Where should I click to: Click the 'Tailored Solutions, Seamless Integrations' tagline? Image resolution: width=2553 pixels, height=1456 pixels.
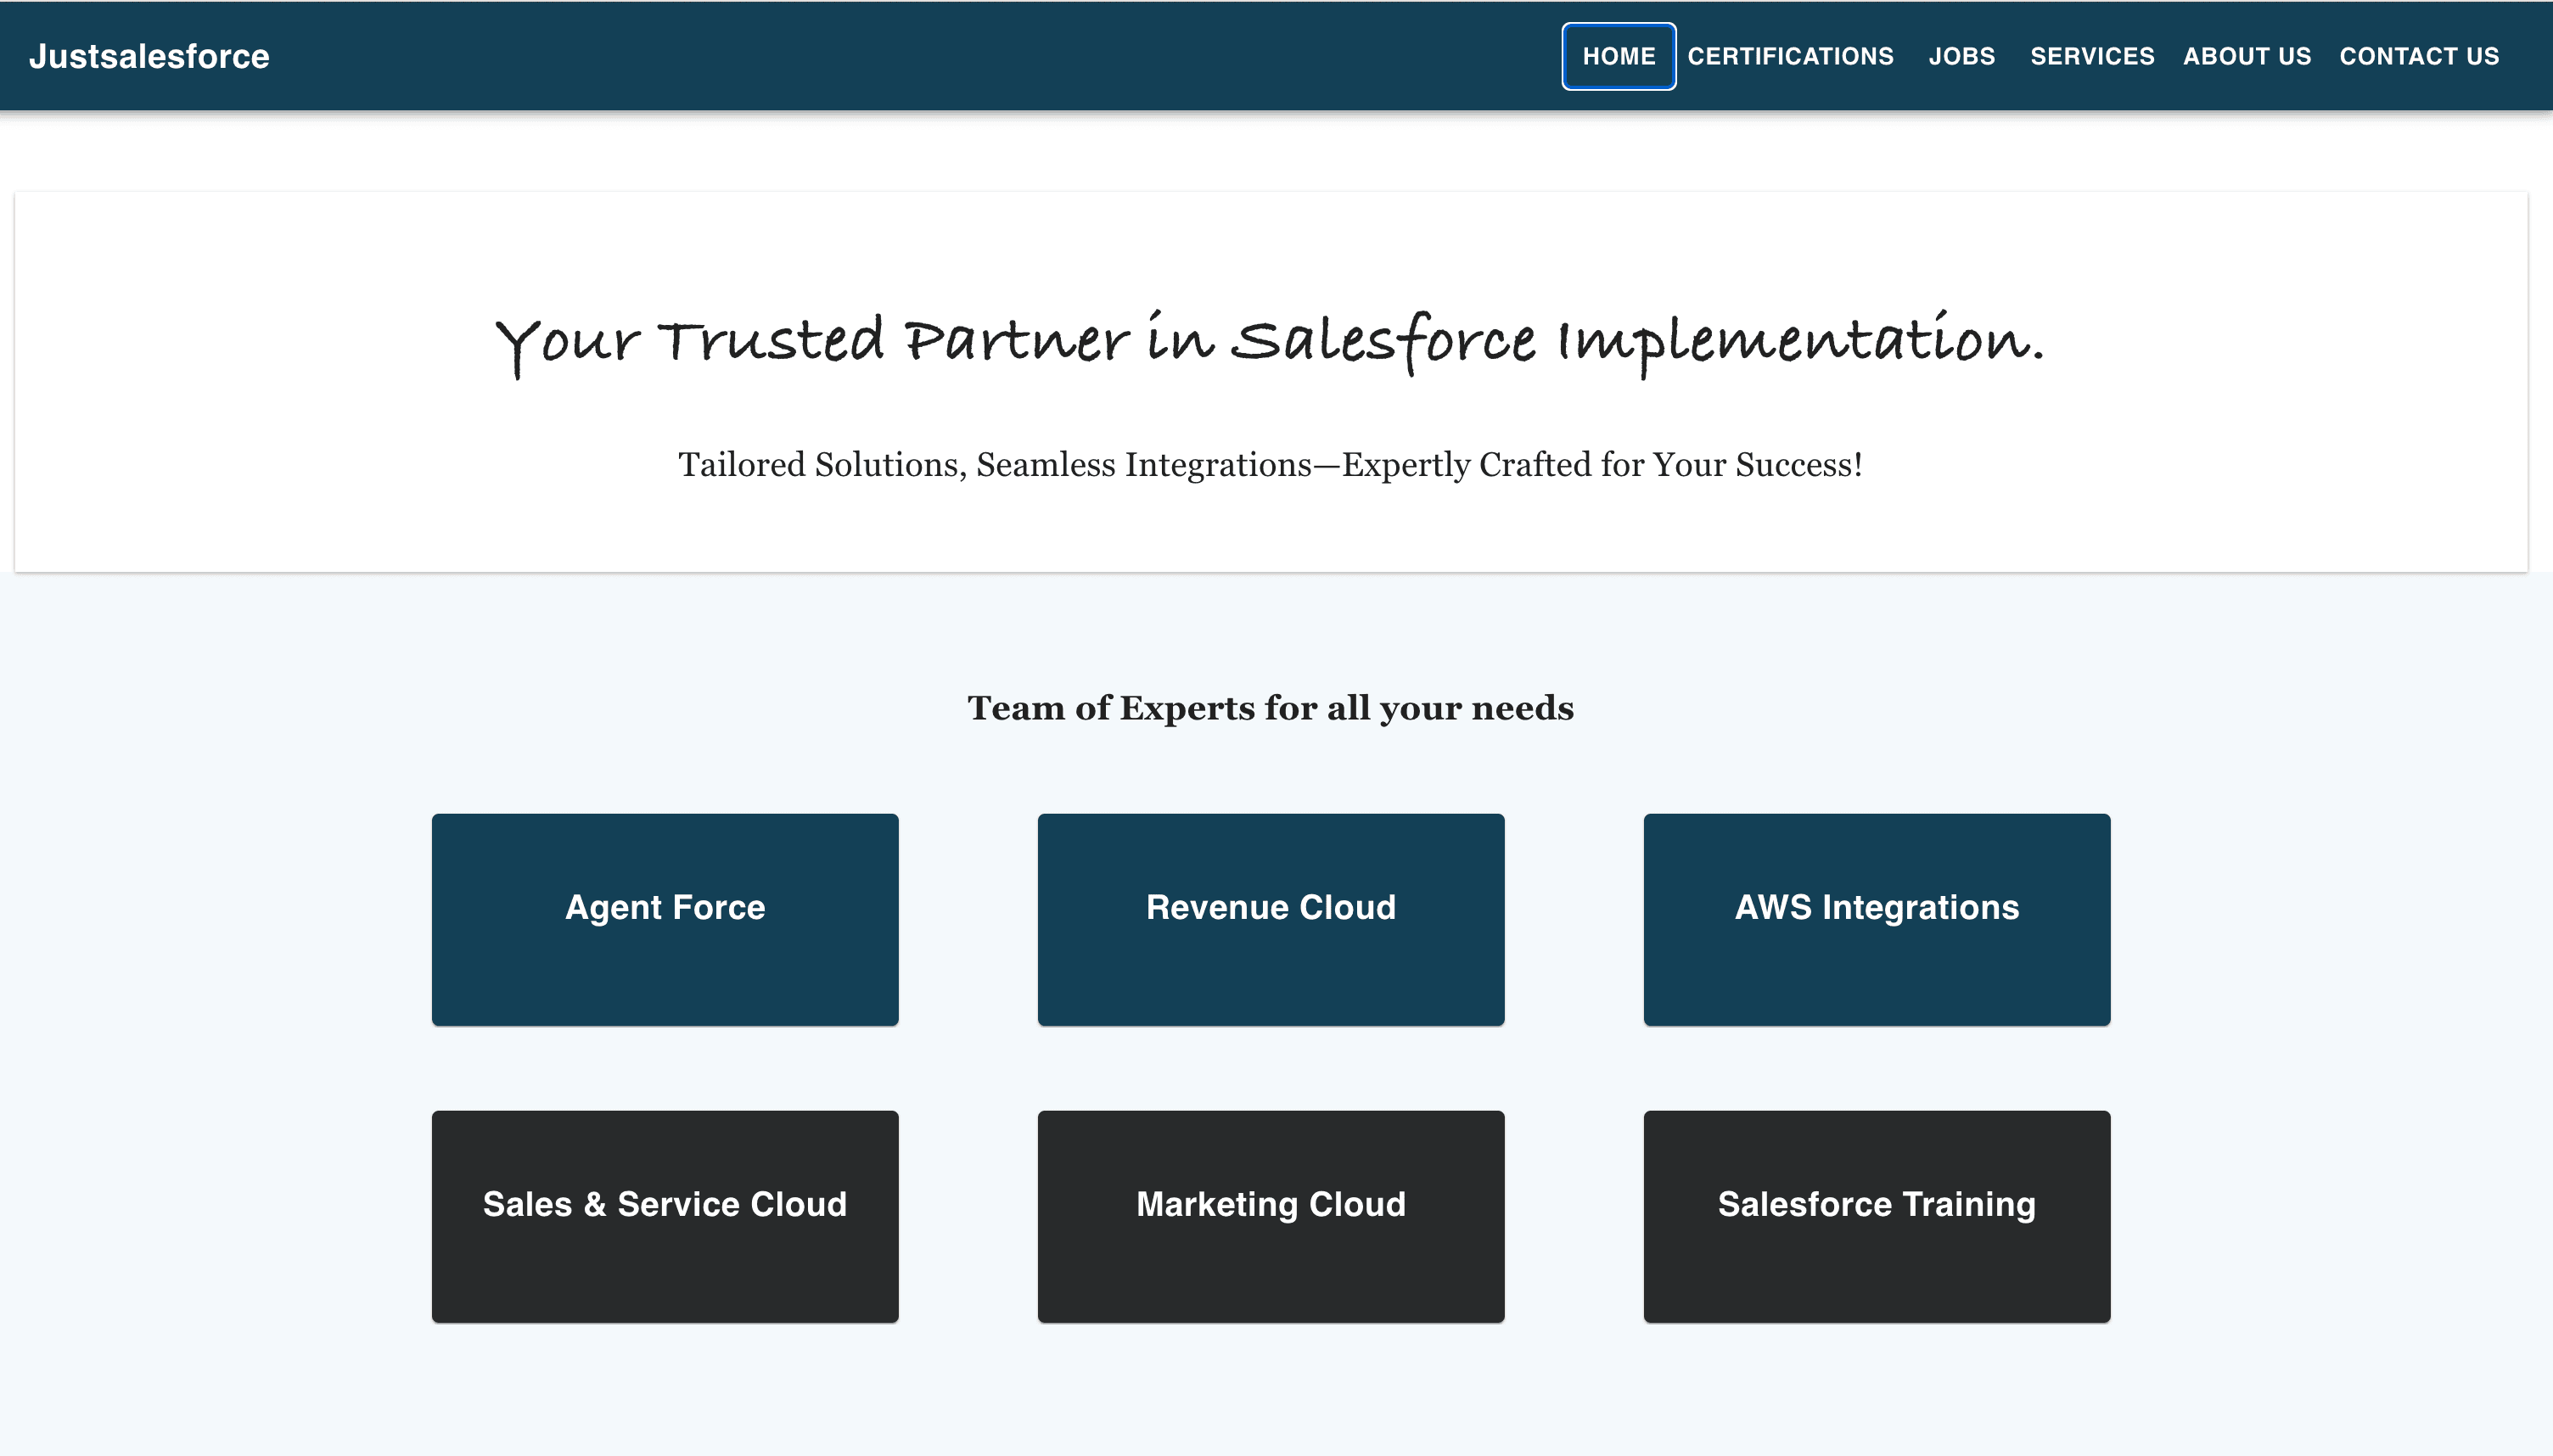pyautogui.click(x=1270, y=464)
